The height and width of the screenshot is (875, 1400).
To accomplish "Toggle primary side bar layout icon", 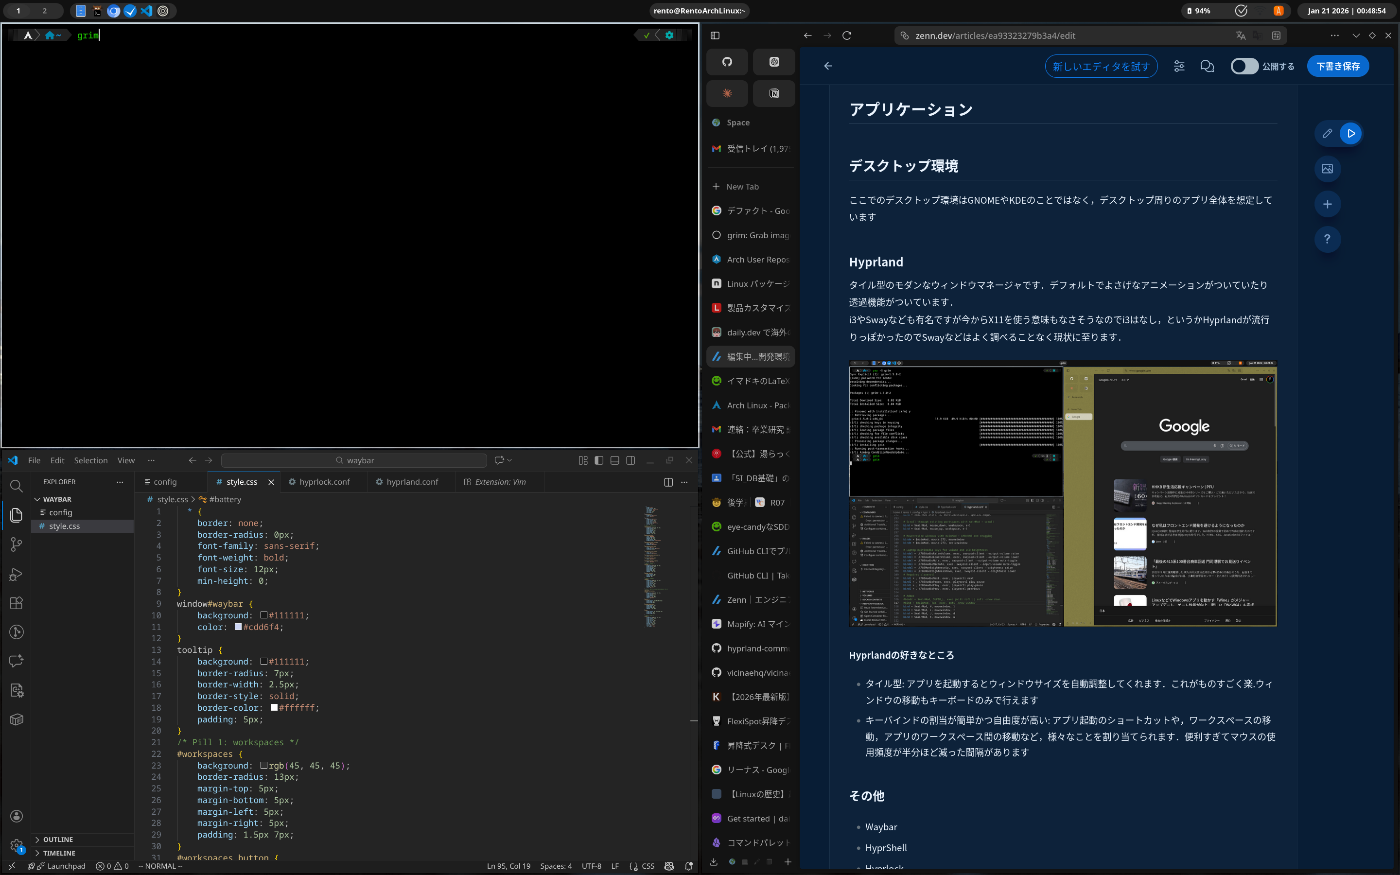I will 599,460.
